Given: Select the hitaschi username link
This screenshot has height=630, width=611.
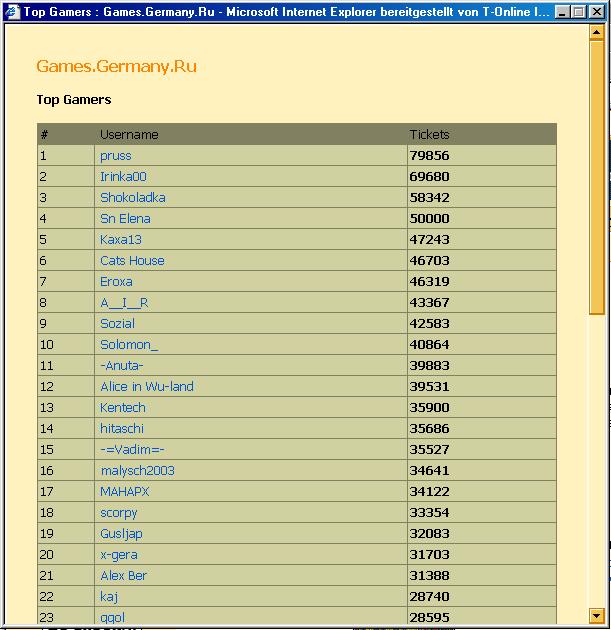Looking at the screenshot, I should coord(122,429).
